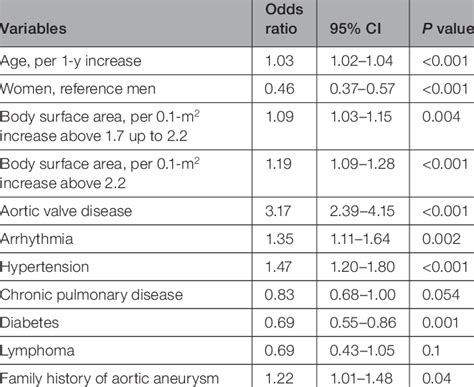The height and width of the screenshot is (387, 474).
Task: Click the Diabetes row label
Action: 29,323
